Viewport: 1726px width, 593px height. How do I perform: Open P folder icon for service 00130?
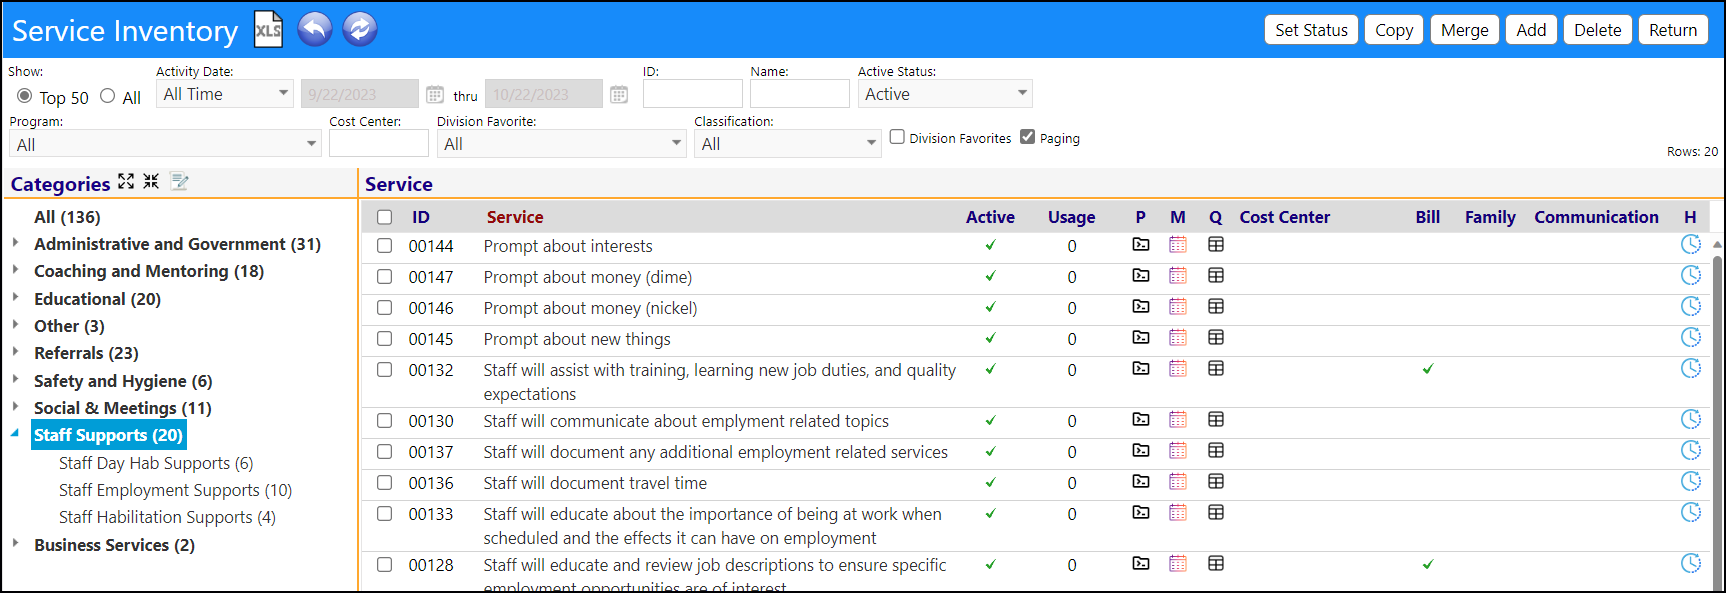[x=1141, y=420]
